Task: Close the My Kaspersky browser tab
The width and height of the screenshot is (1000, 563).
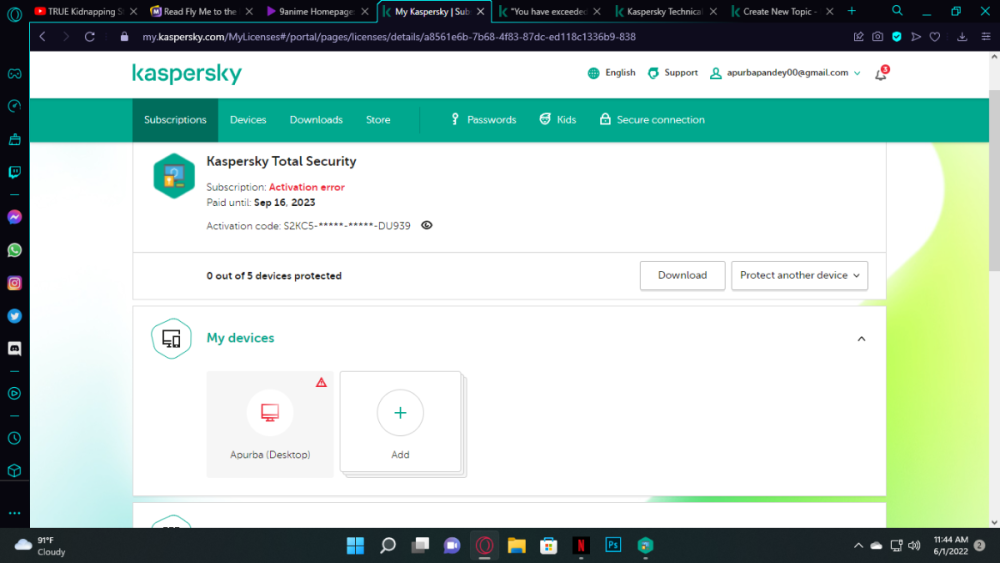Action: coord(480,11)
